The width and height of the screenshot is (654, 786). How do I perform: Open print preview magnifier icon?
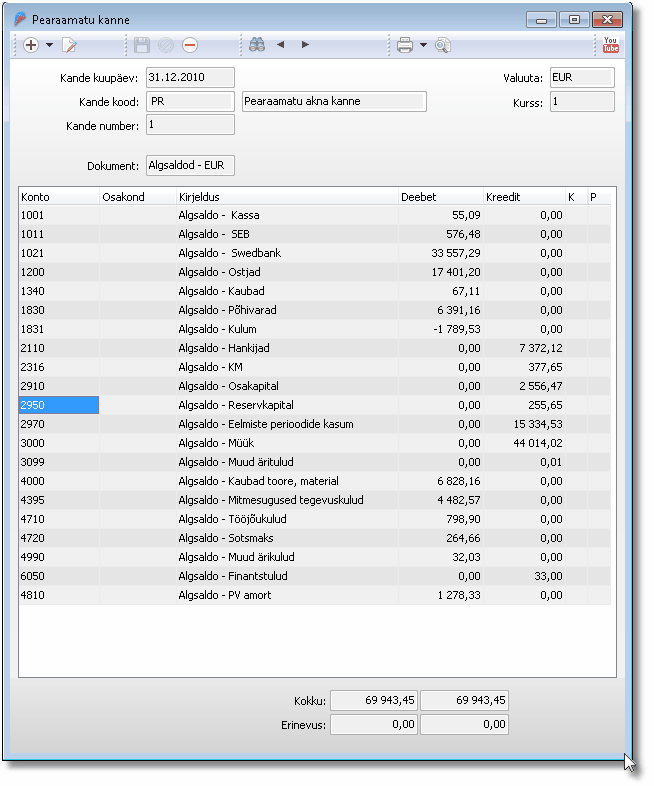coord(443,45)
